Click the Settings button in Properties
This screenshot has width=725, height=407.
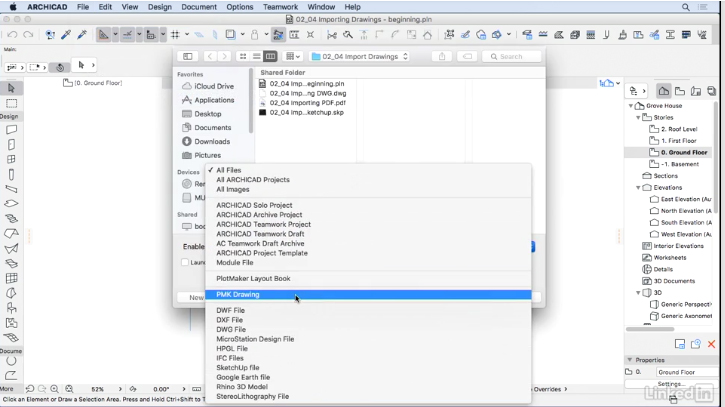click(669, 384)
